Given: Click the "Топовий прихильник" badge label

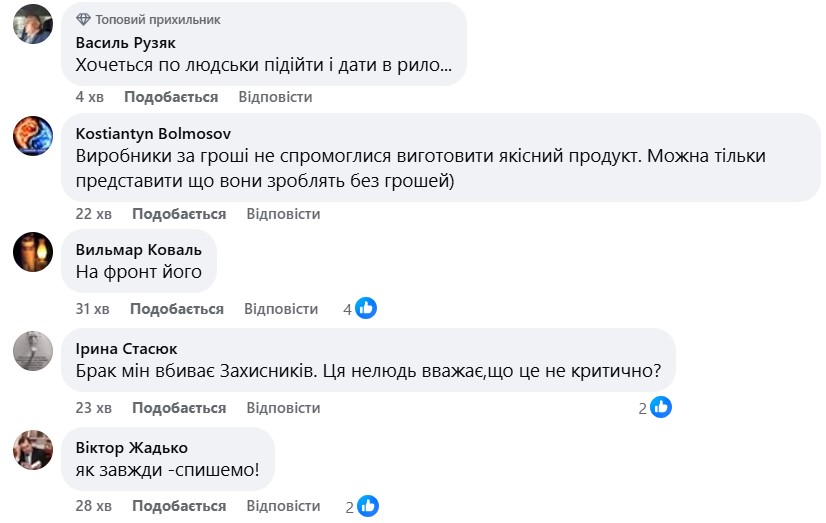Looking at the screenshot, I should tap(158, 19).
